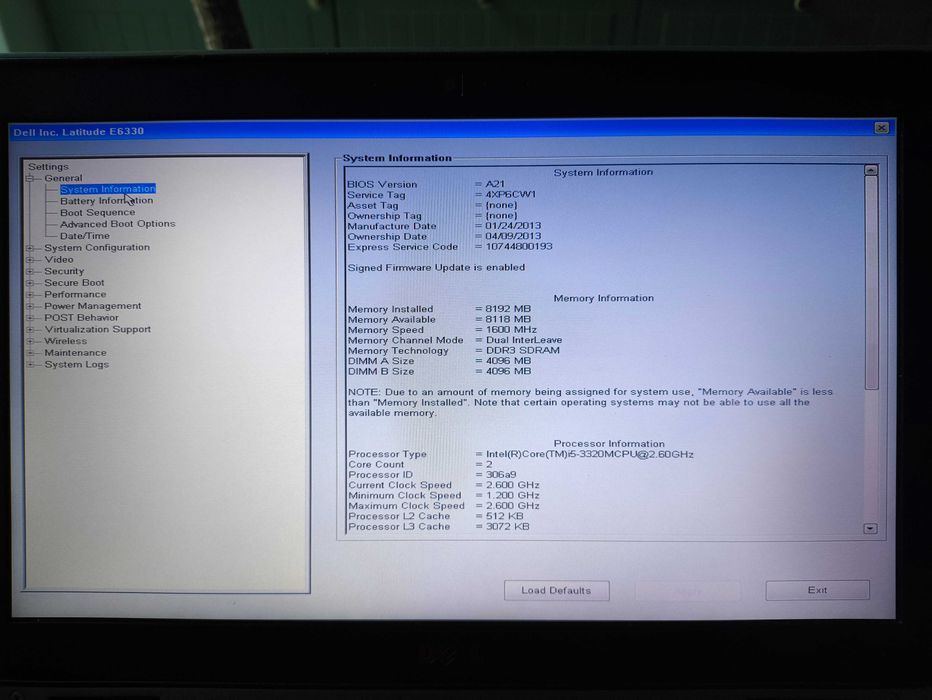Click the Load Defaults button
932x700 pixels.
coord(556,591)
